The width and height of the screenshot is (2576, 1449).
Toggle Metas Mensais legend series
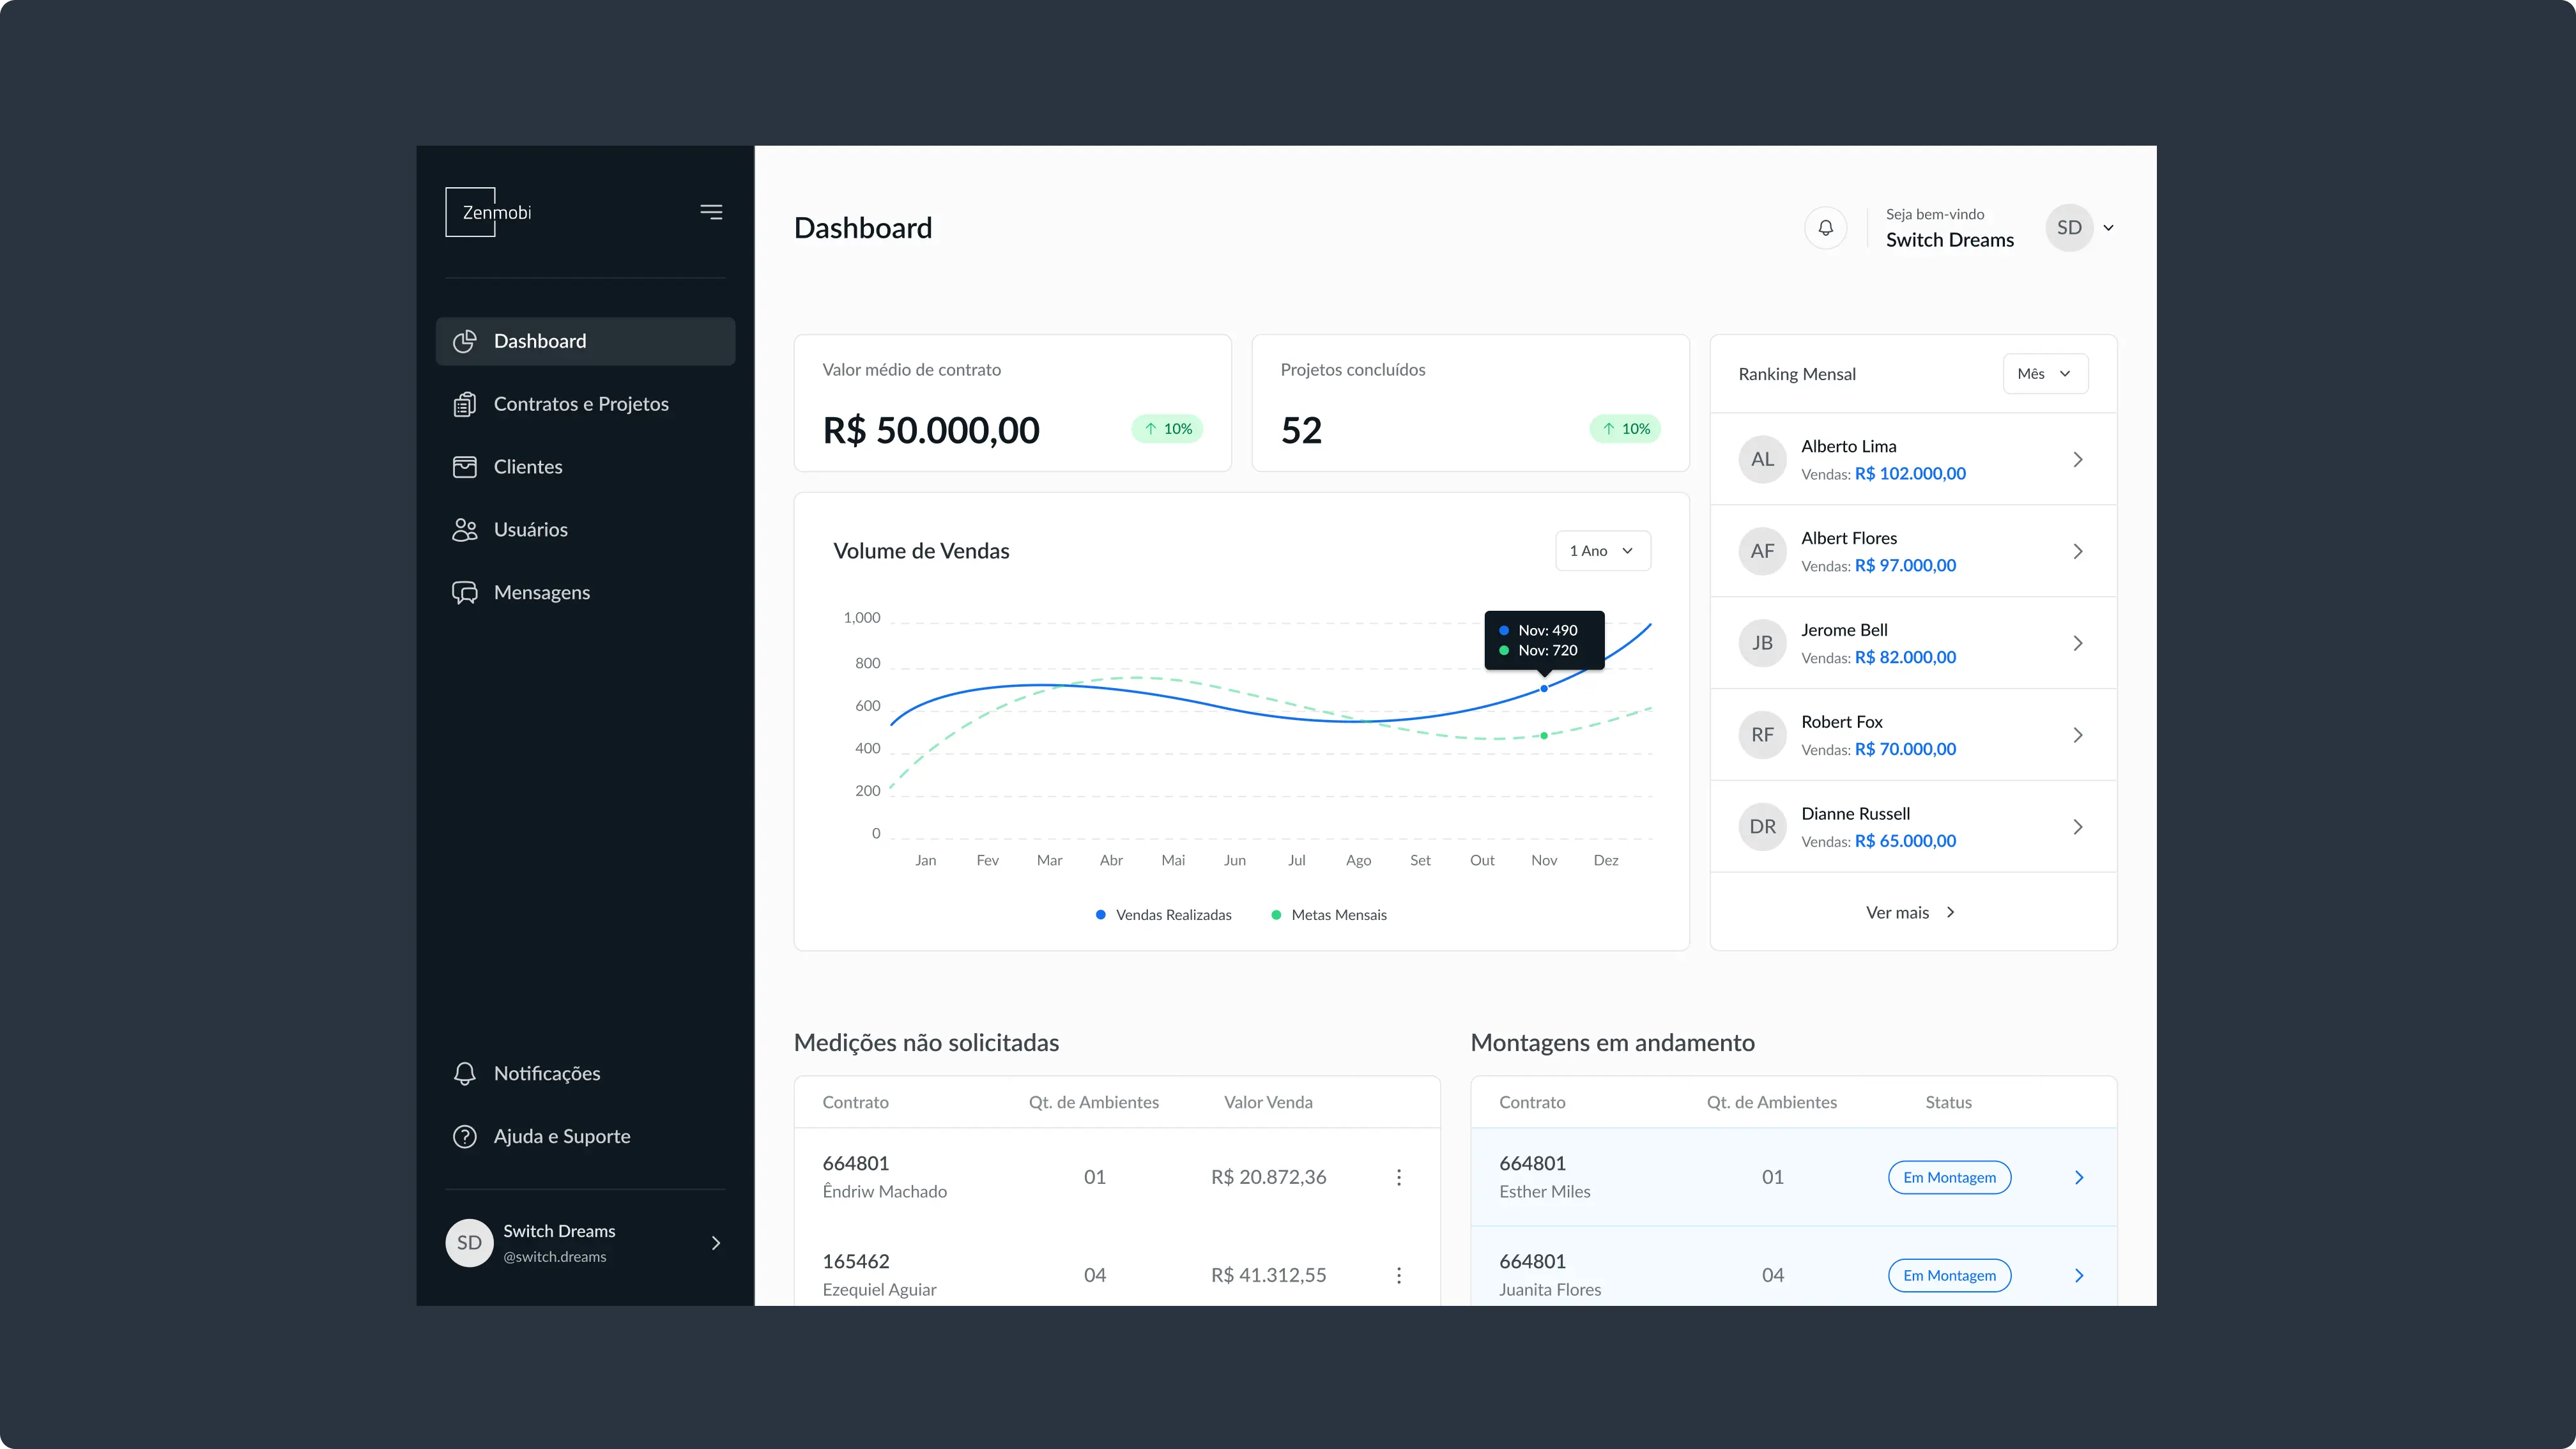click(1329, 915)
